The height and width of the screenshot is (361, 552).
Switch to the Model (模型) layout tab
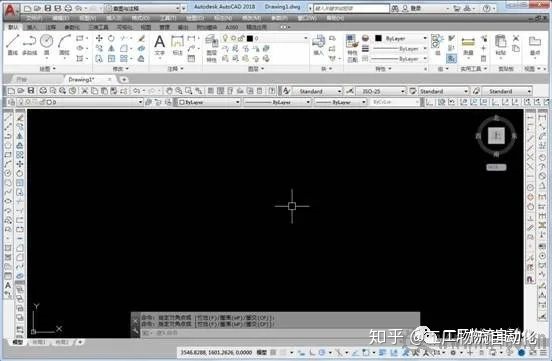(17, 342)
